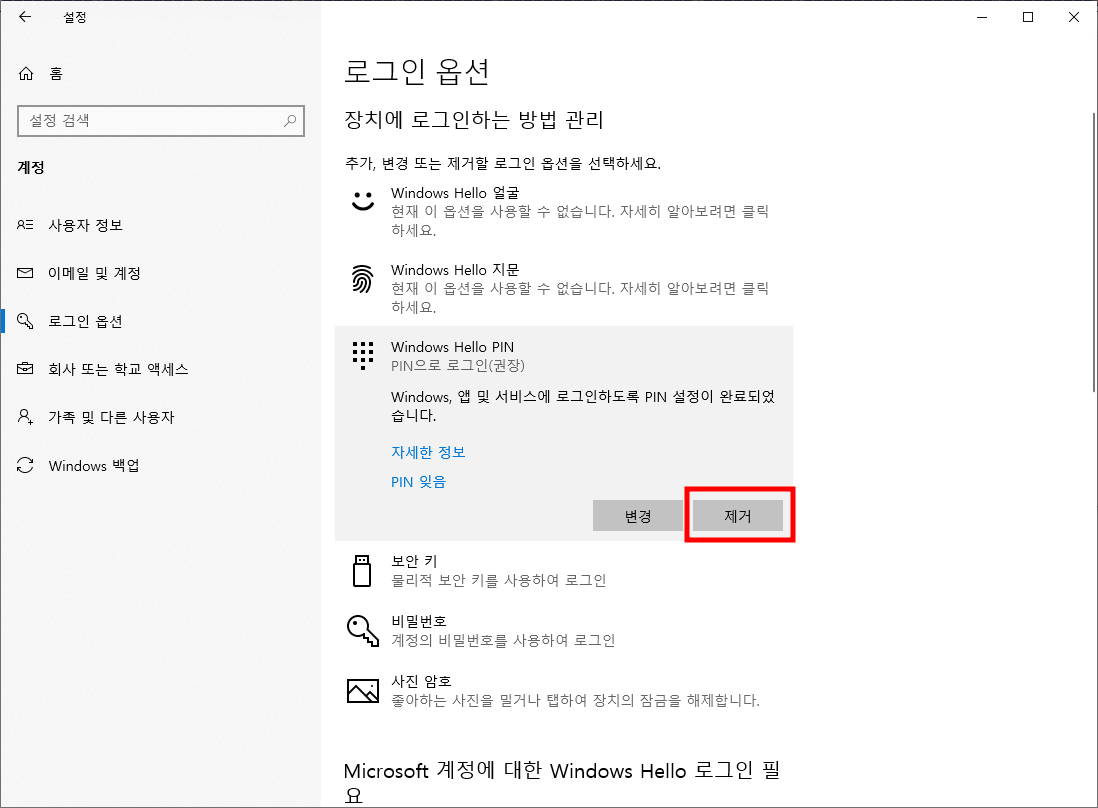Select the 로그인 옵션 key icon in the sidebar
Image resolution: width=1098 pixels, height=808 pixels.
[x=25, y=321]
